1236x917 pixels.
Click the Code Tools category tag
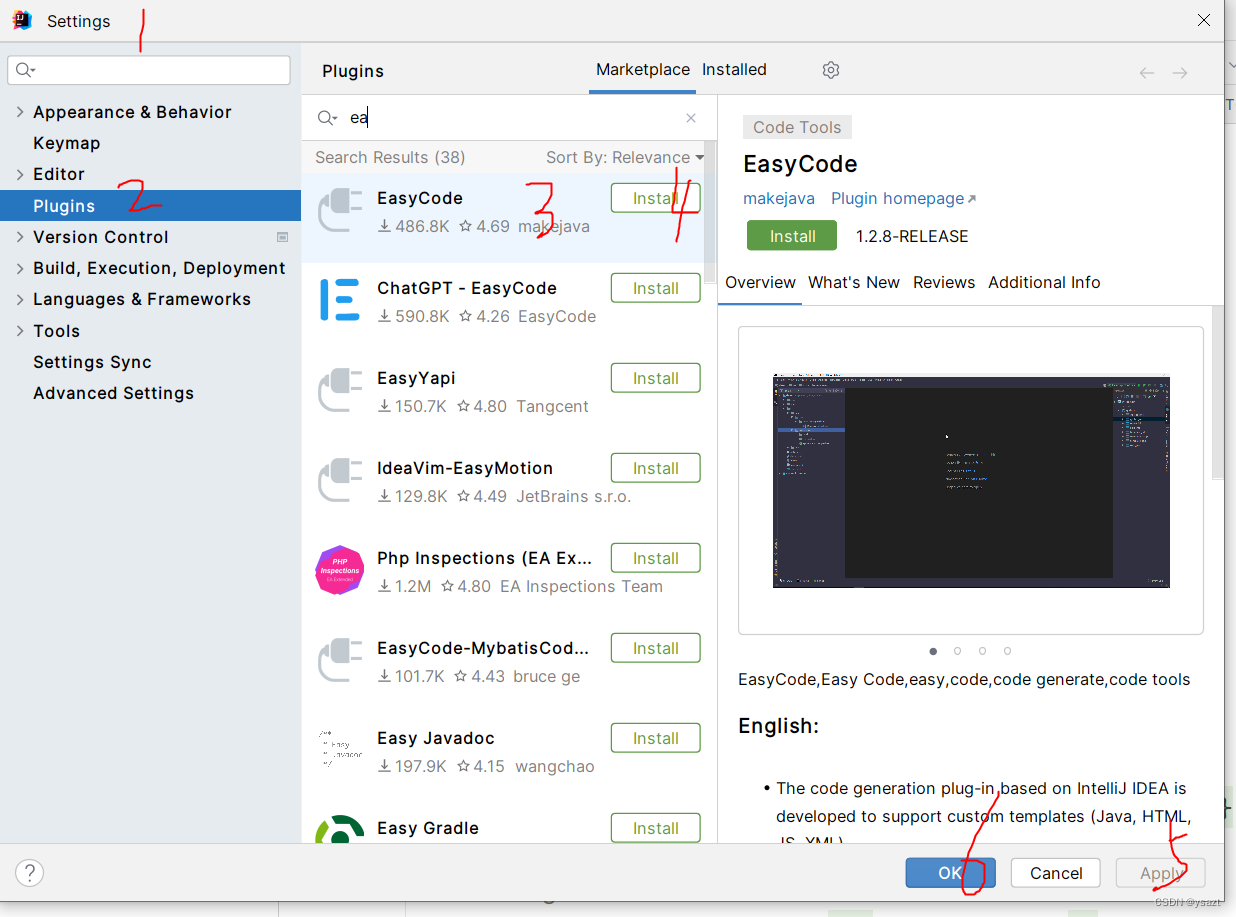point(797,127)
